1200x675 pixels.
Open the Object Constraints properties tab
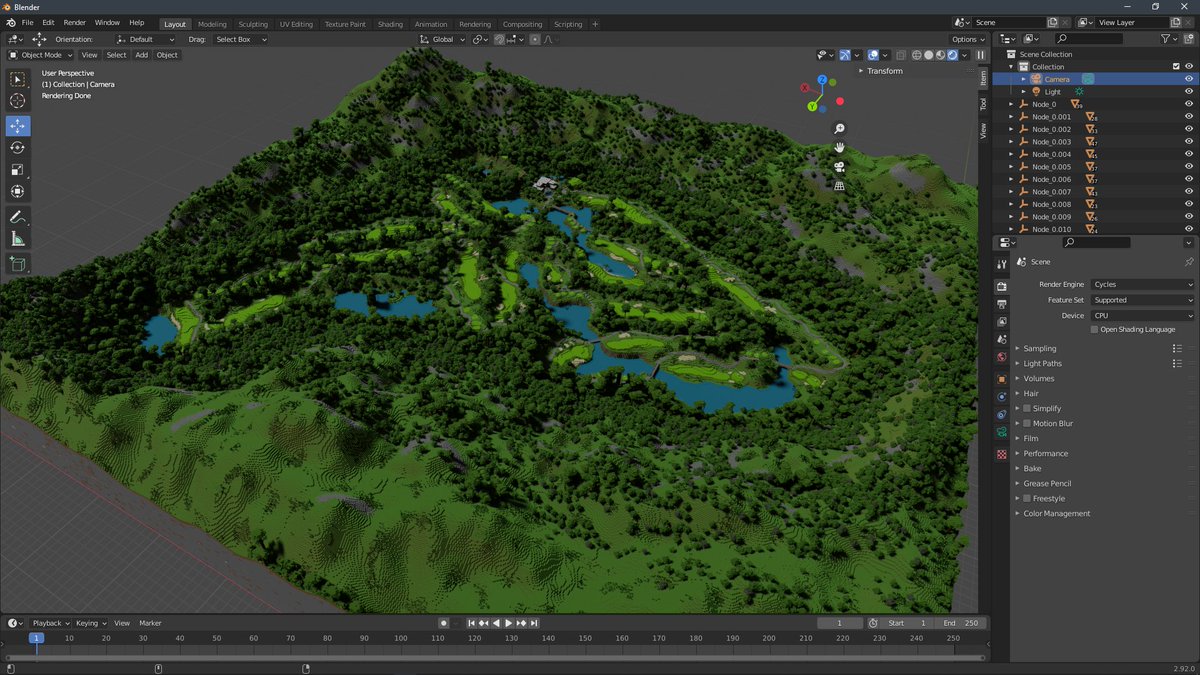(x=1001, y=414)
